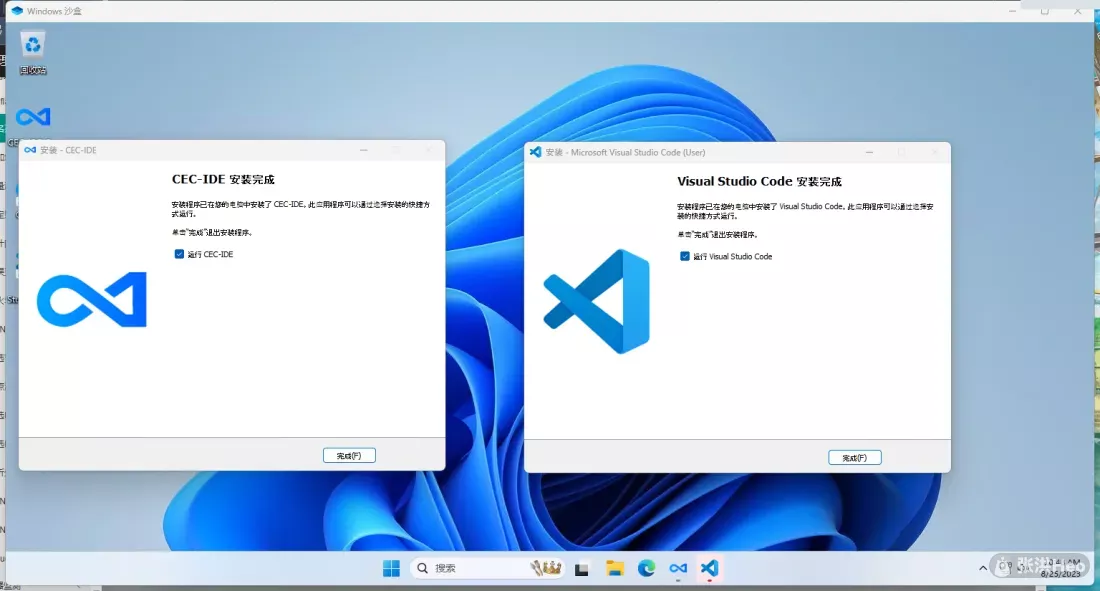1100x591 pixels.
Task: Open File Explorer from the taskbar
Action: pyautogui.click(x=615, y=568)
